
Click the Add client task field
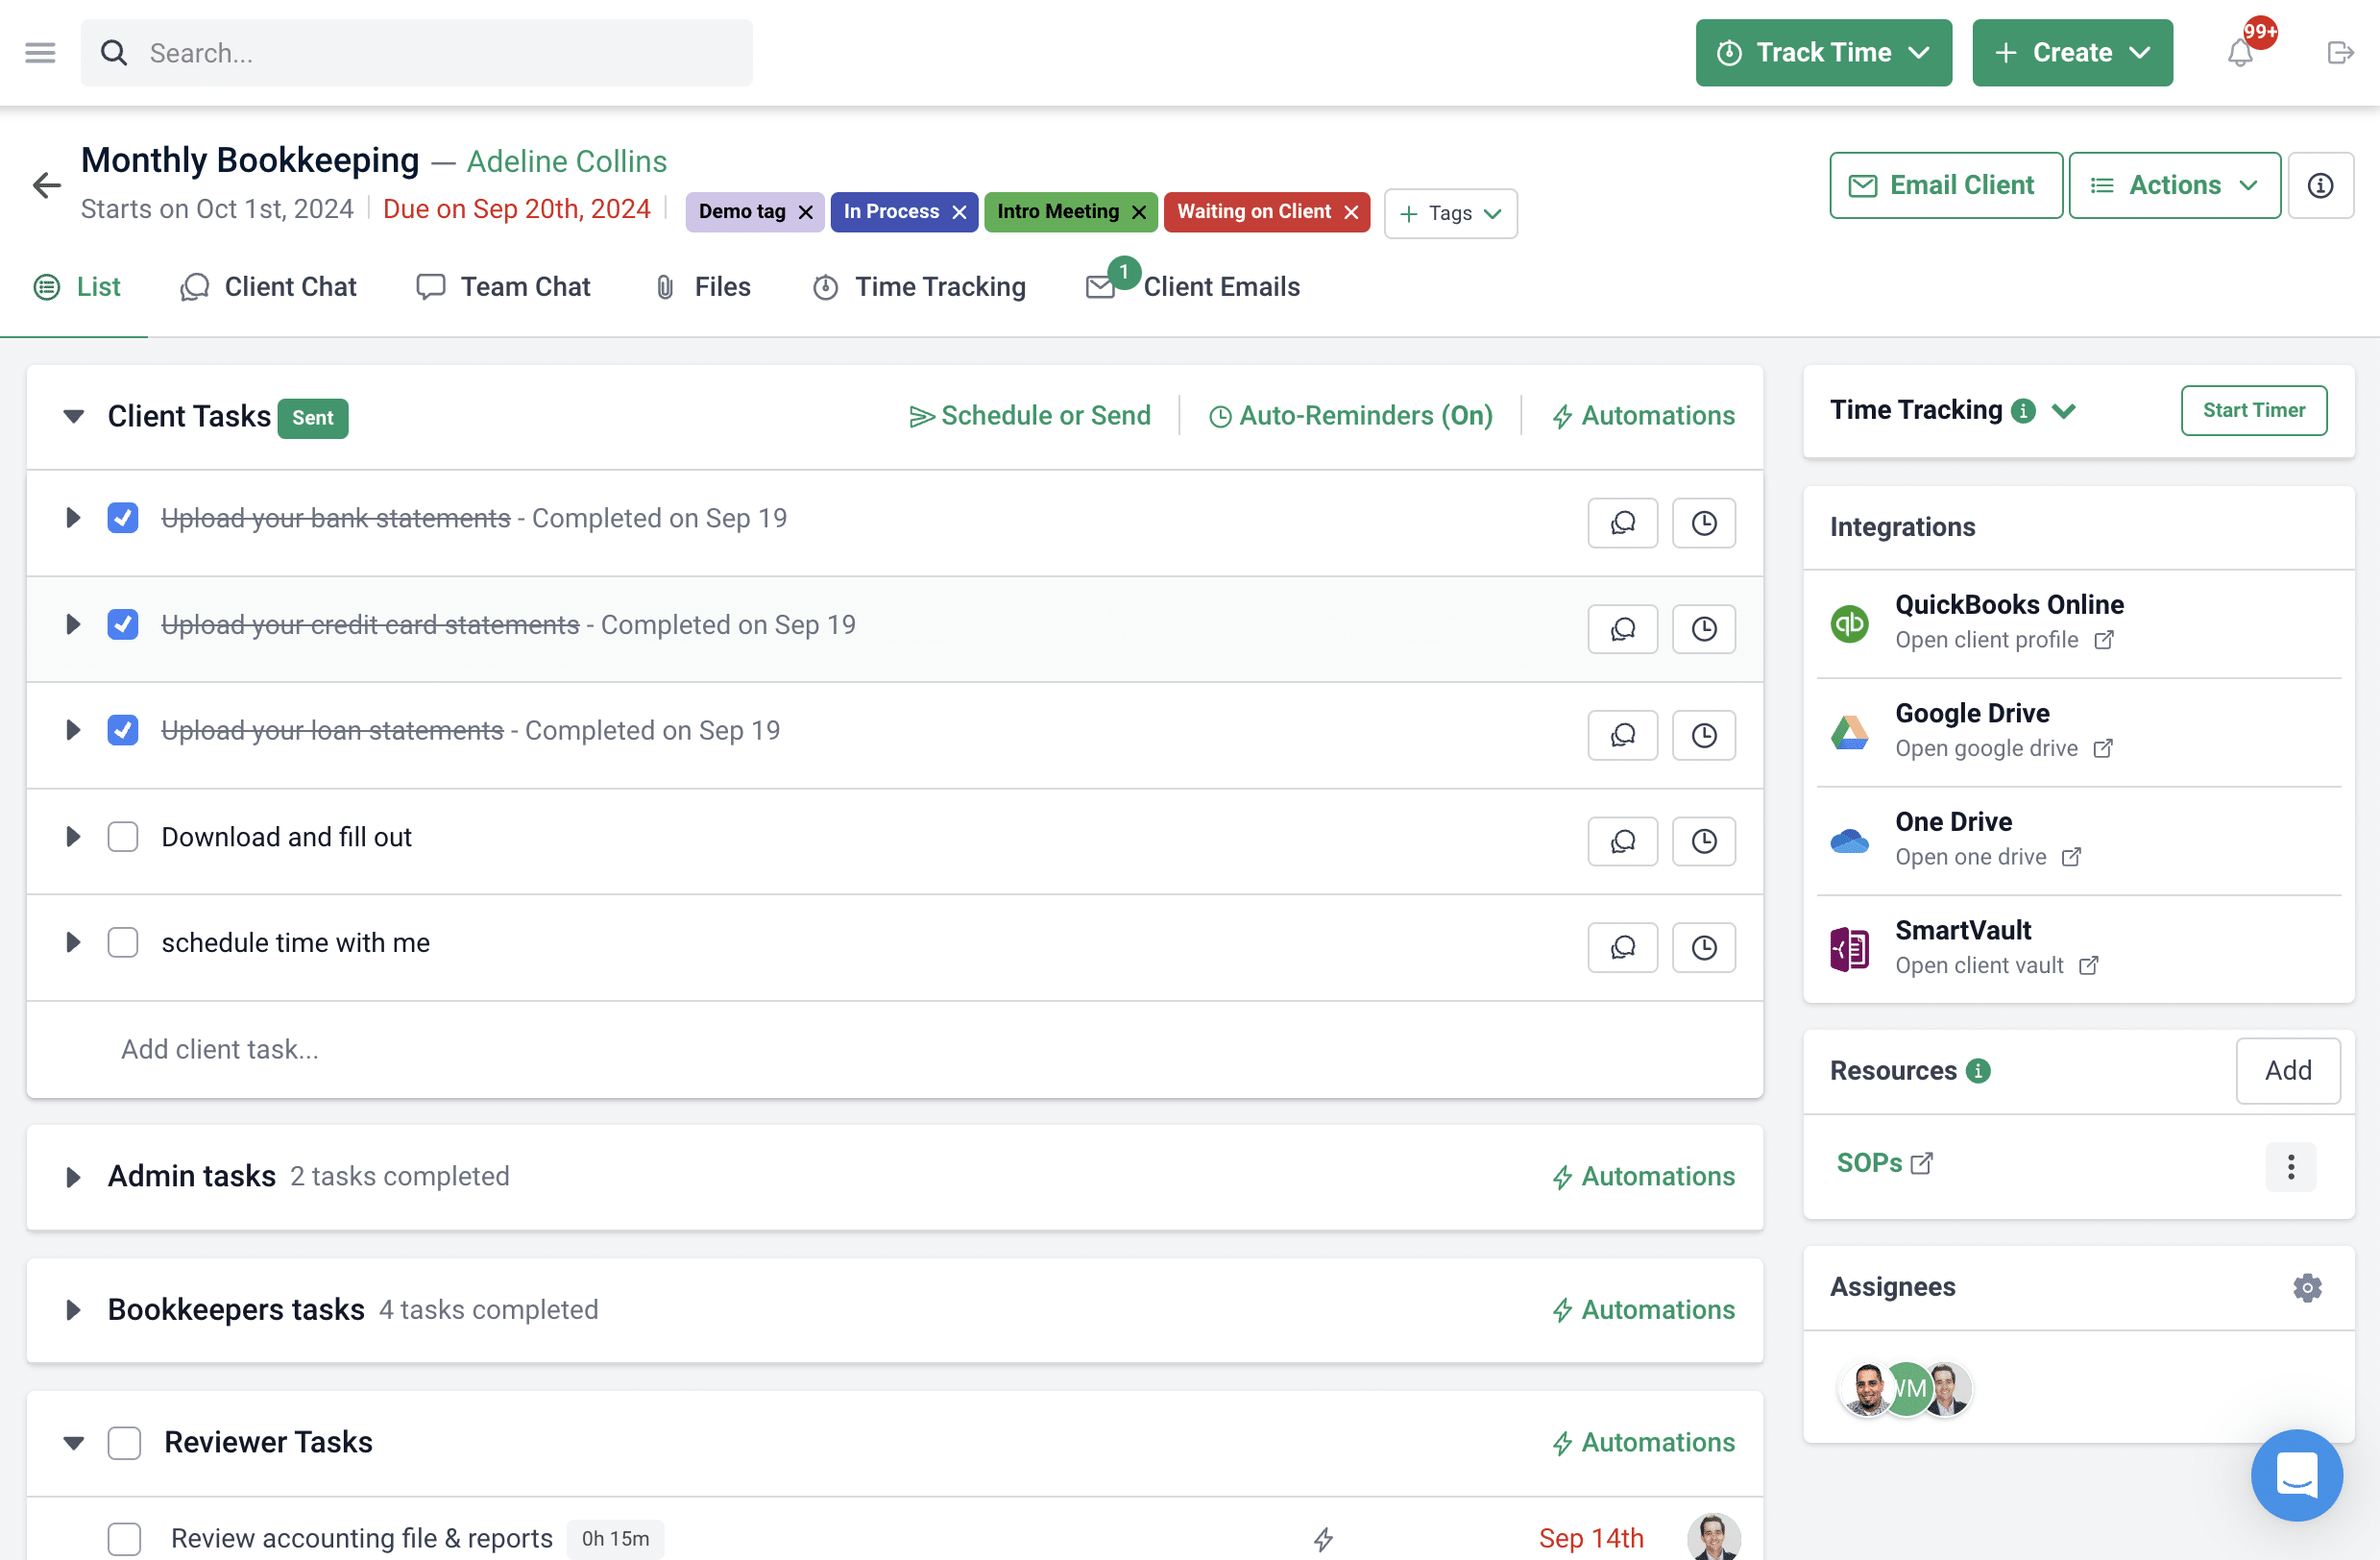coord(894,1049)
